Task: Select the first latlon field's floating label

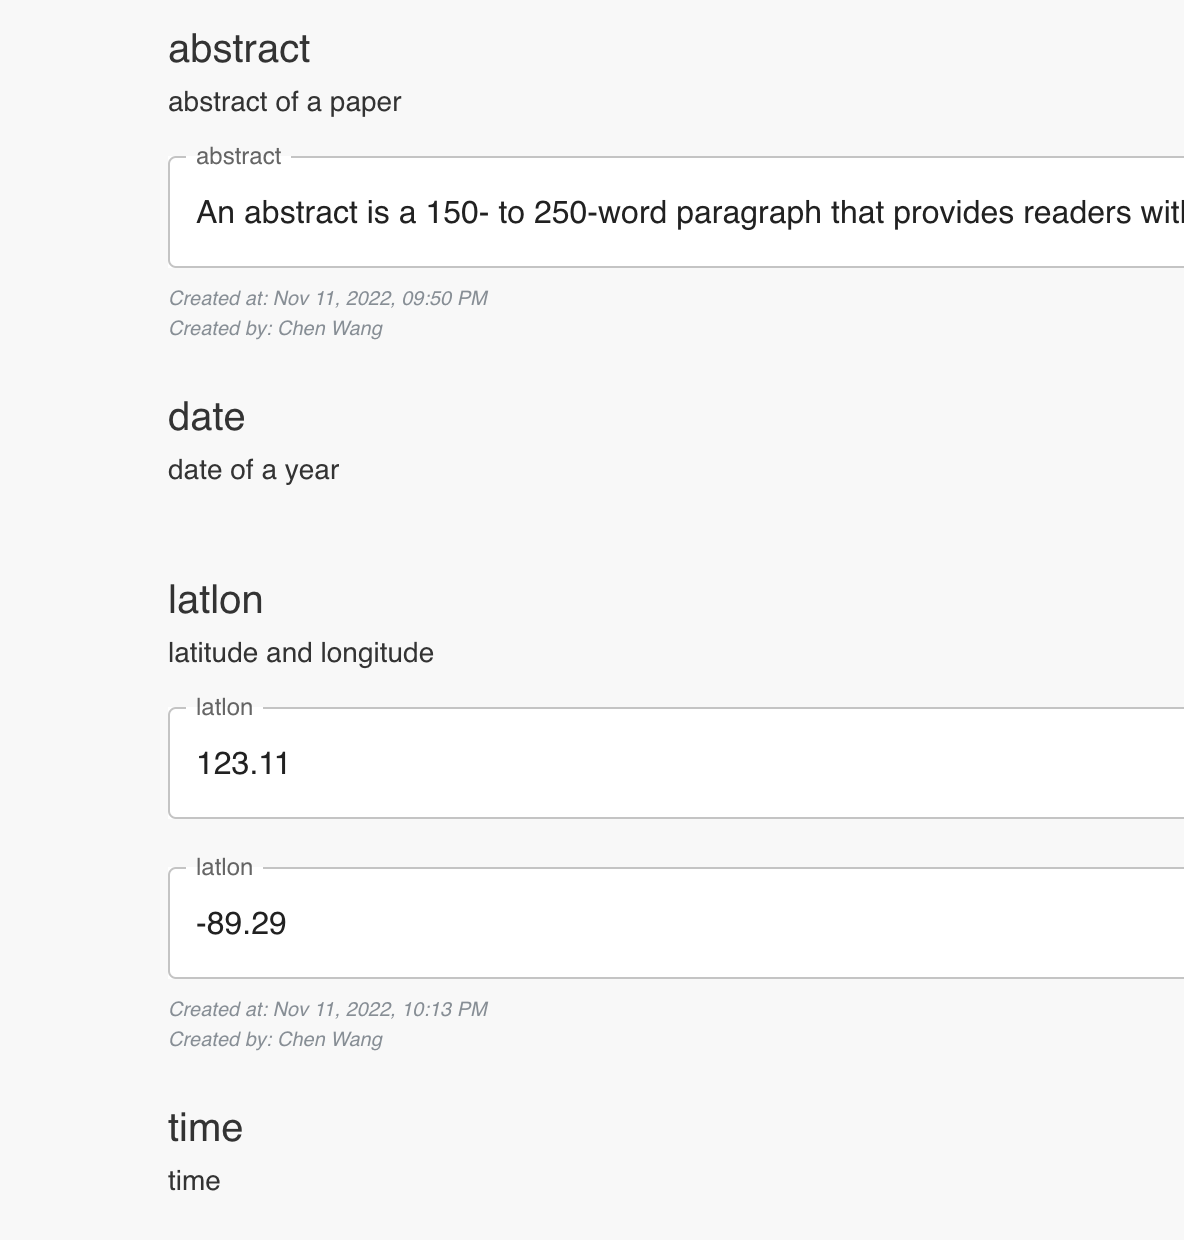Action: [x=223, y=707]
